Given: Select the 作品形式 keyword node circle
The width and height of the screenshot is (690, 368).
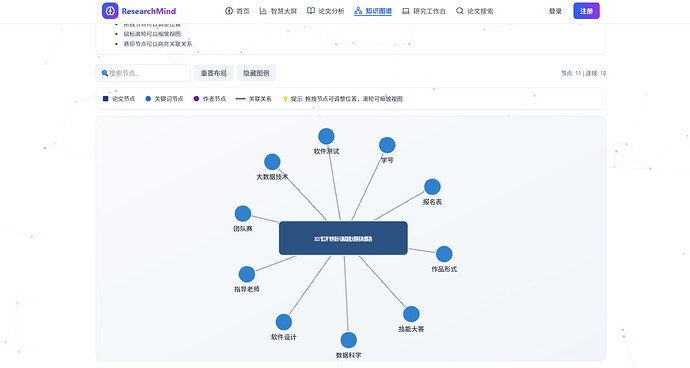Looking at the screenshot, I should 444,254.
